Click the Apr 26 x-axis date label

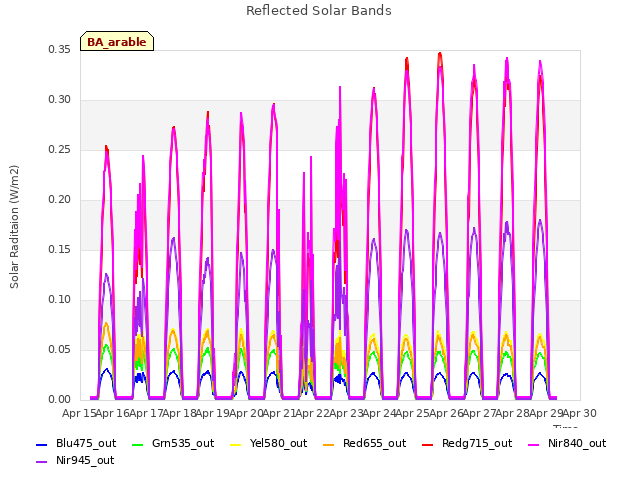[446, 413]
